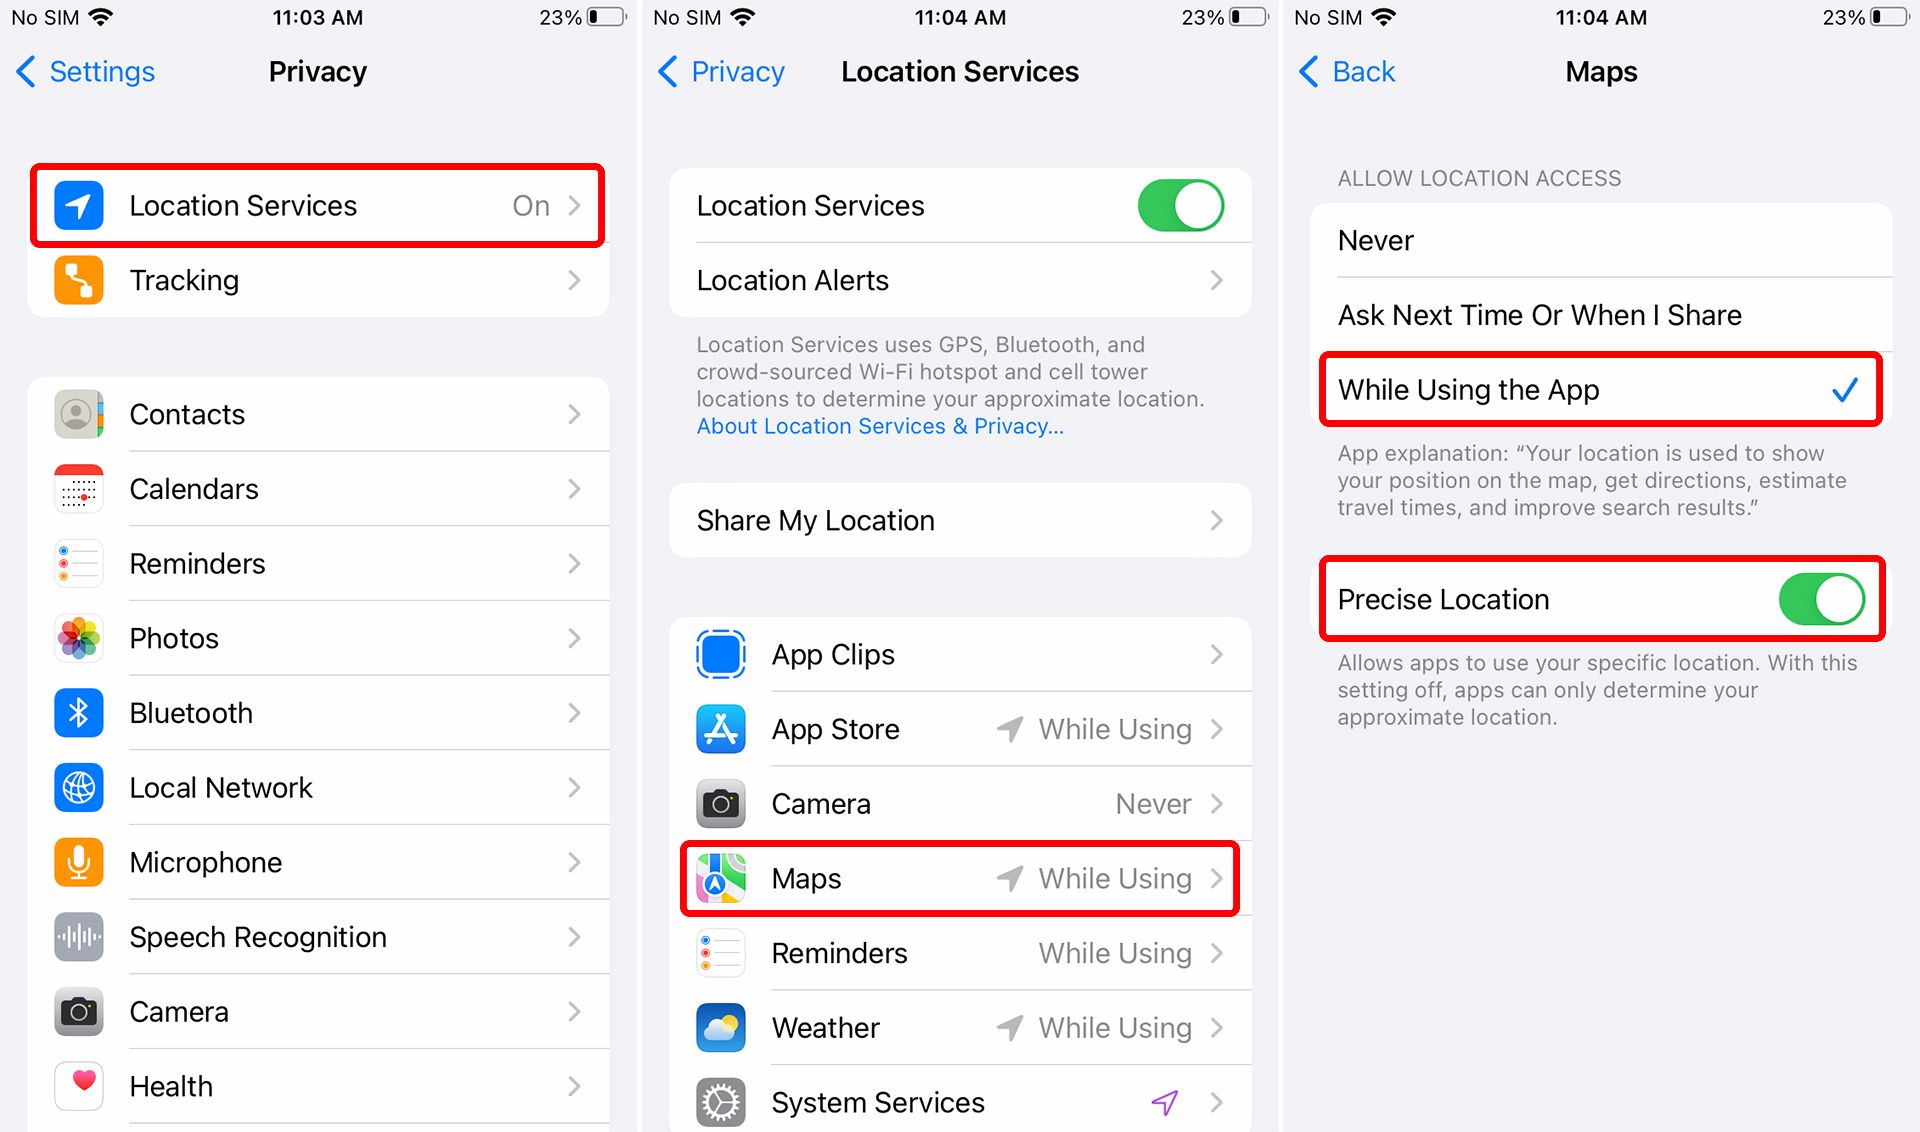1920x1132 pixels.
Task: Open Location Services On row in Privacy
Action: click(x=318, y=206)
